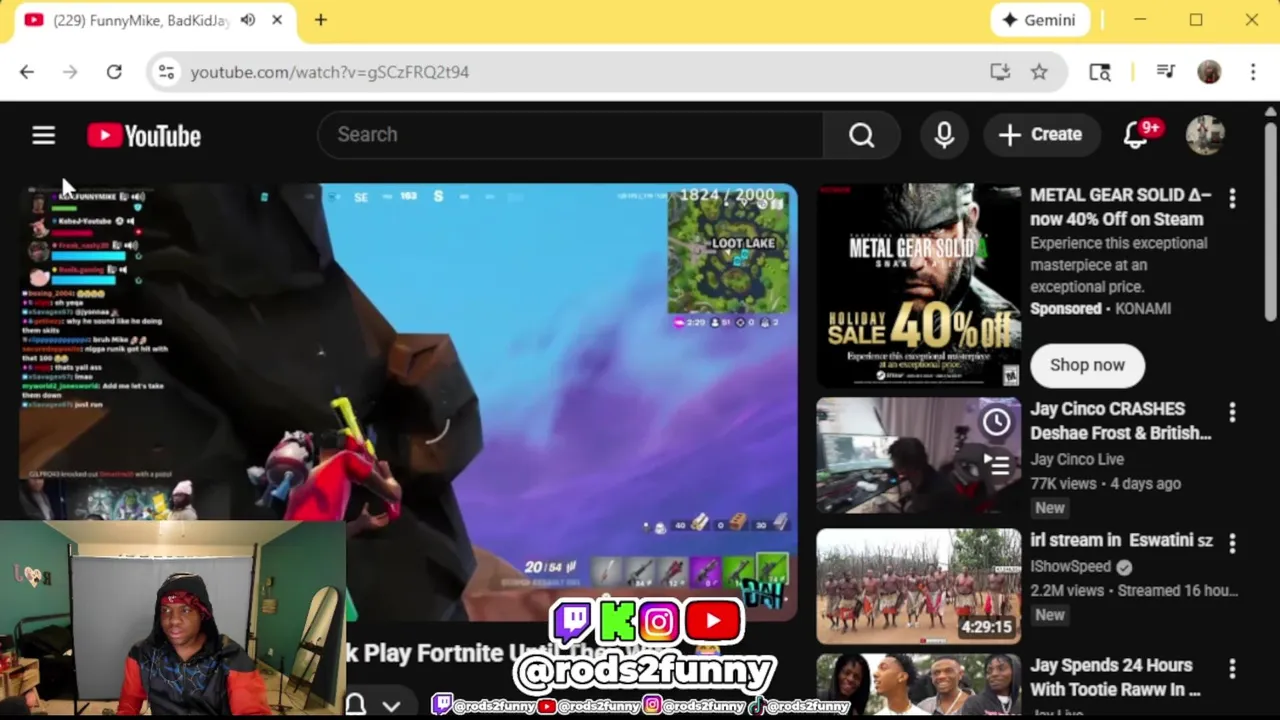The width and height of the screenshot is (1280, 720).
Task: Open YouTube notifications bell
Action: pyautogui.click(x=1136, y=135)
